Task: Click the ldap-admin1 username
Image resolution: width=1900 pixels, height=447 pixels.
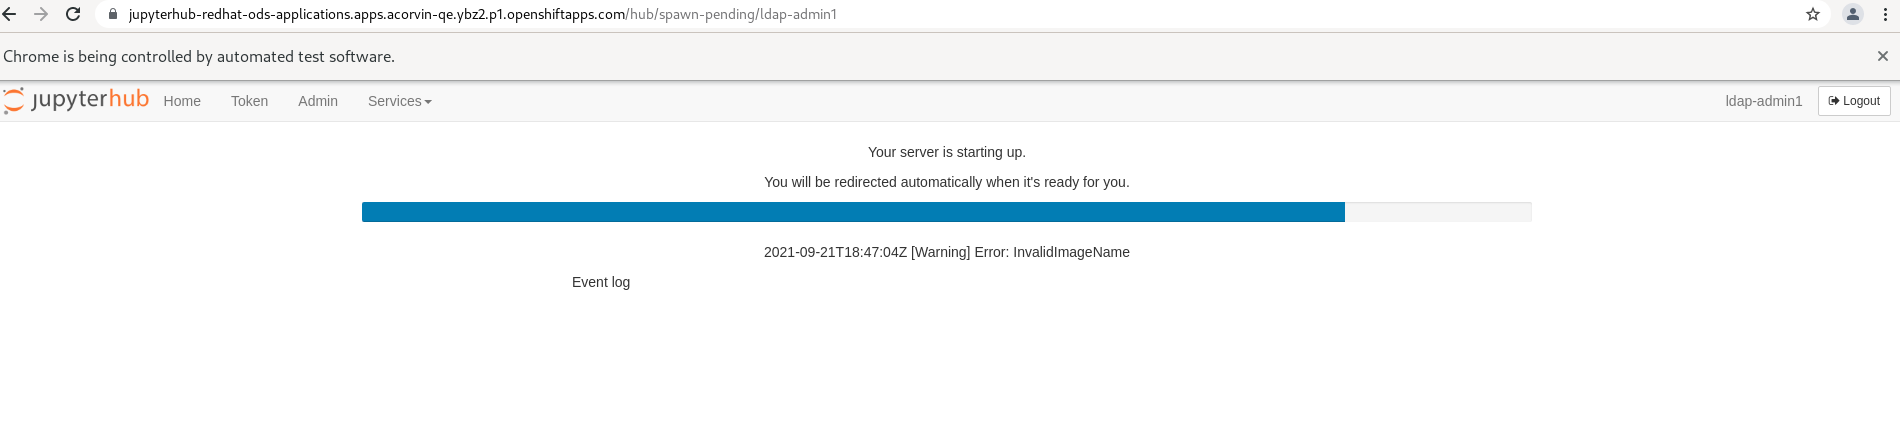Action: tap(1764, 101)
